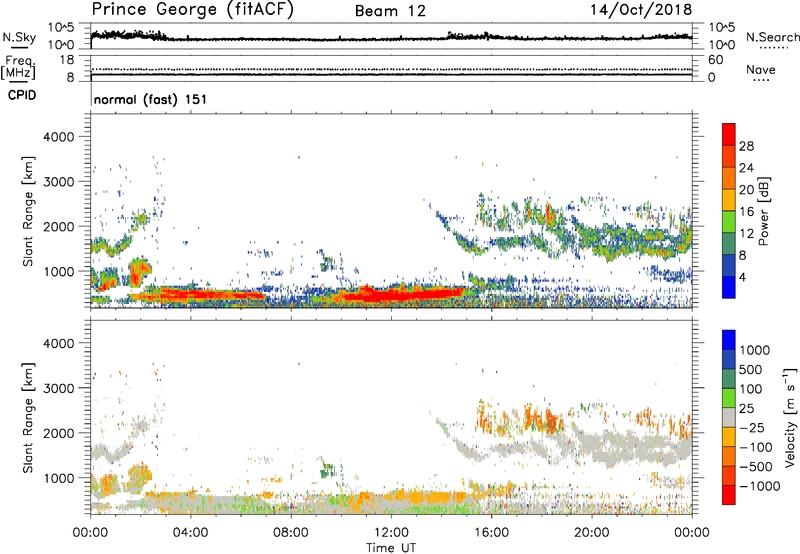The width and height of the screenshot is (800, 554).
Task: Click the '18' frequency axis value
Action: click(67, 60)
